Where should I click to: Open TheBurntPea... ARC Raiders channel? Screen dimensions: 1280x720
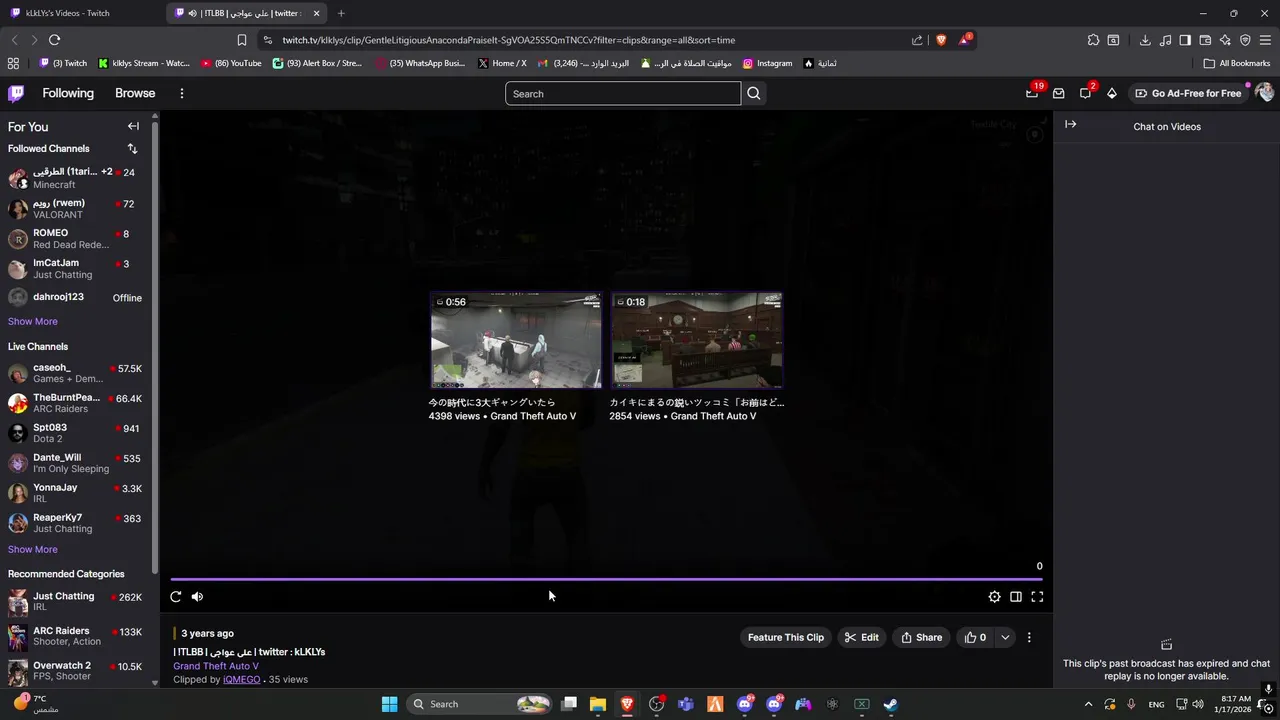pyautogui.click(x=75, y=403)
